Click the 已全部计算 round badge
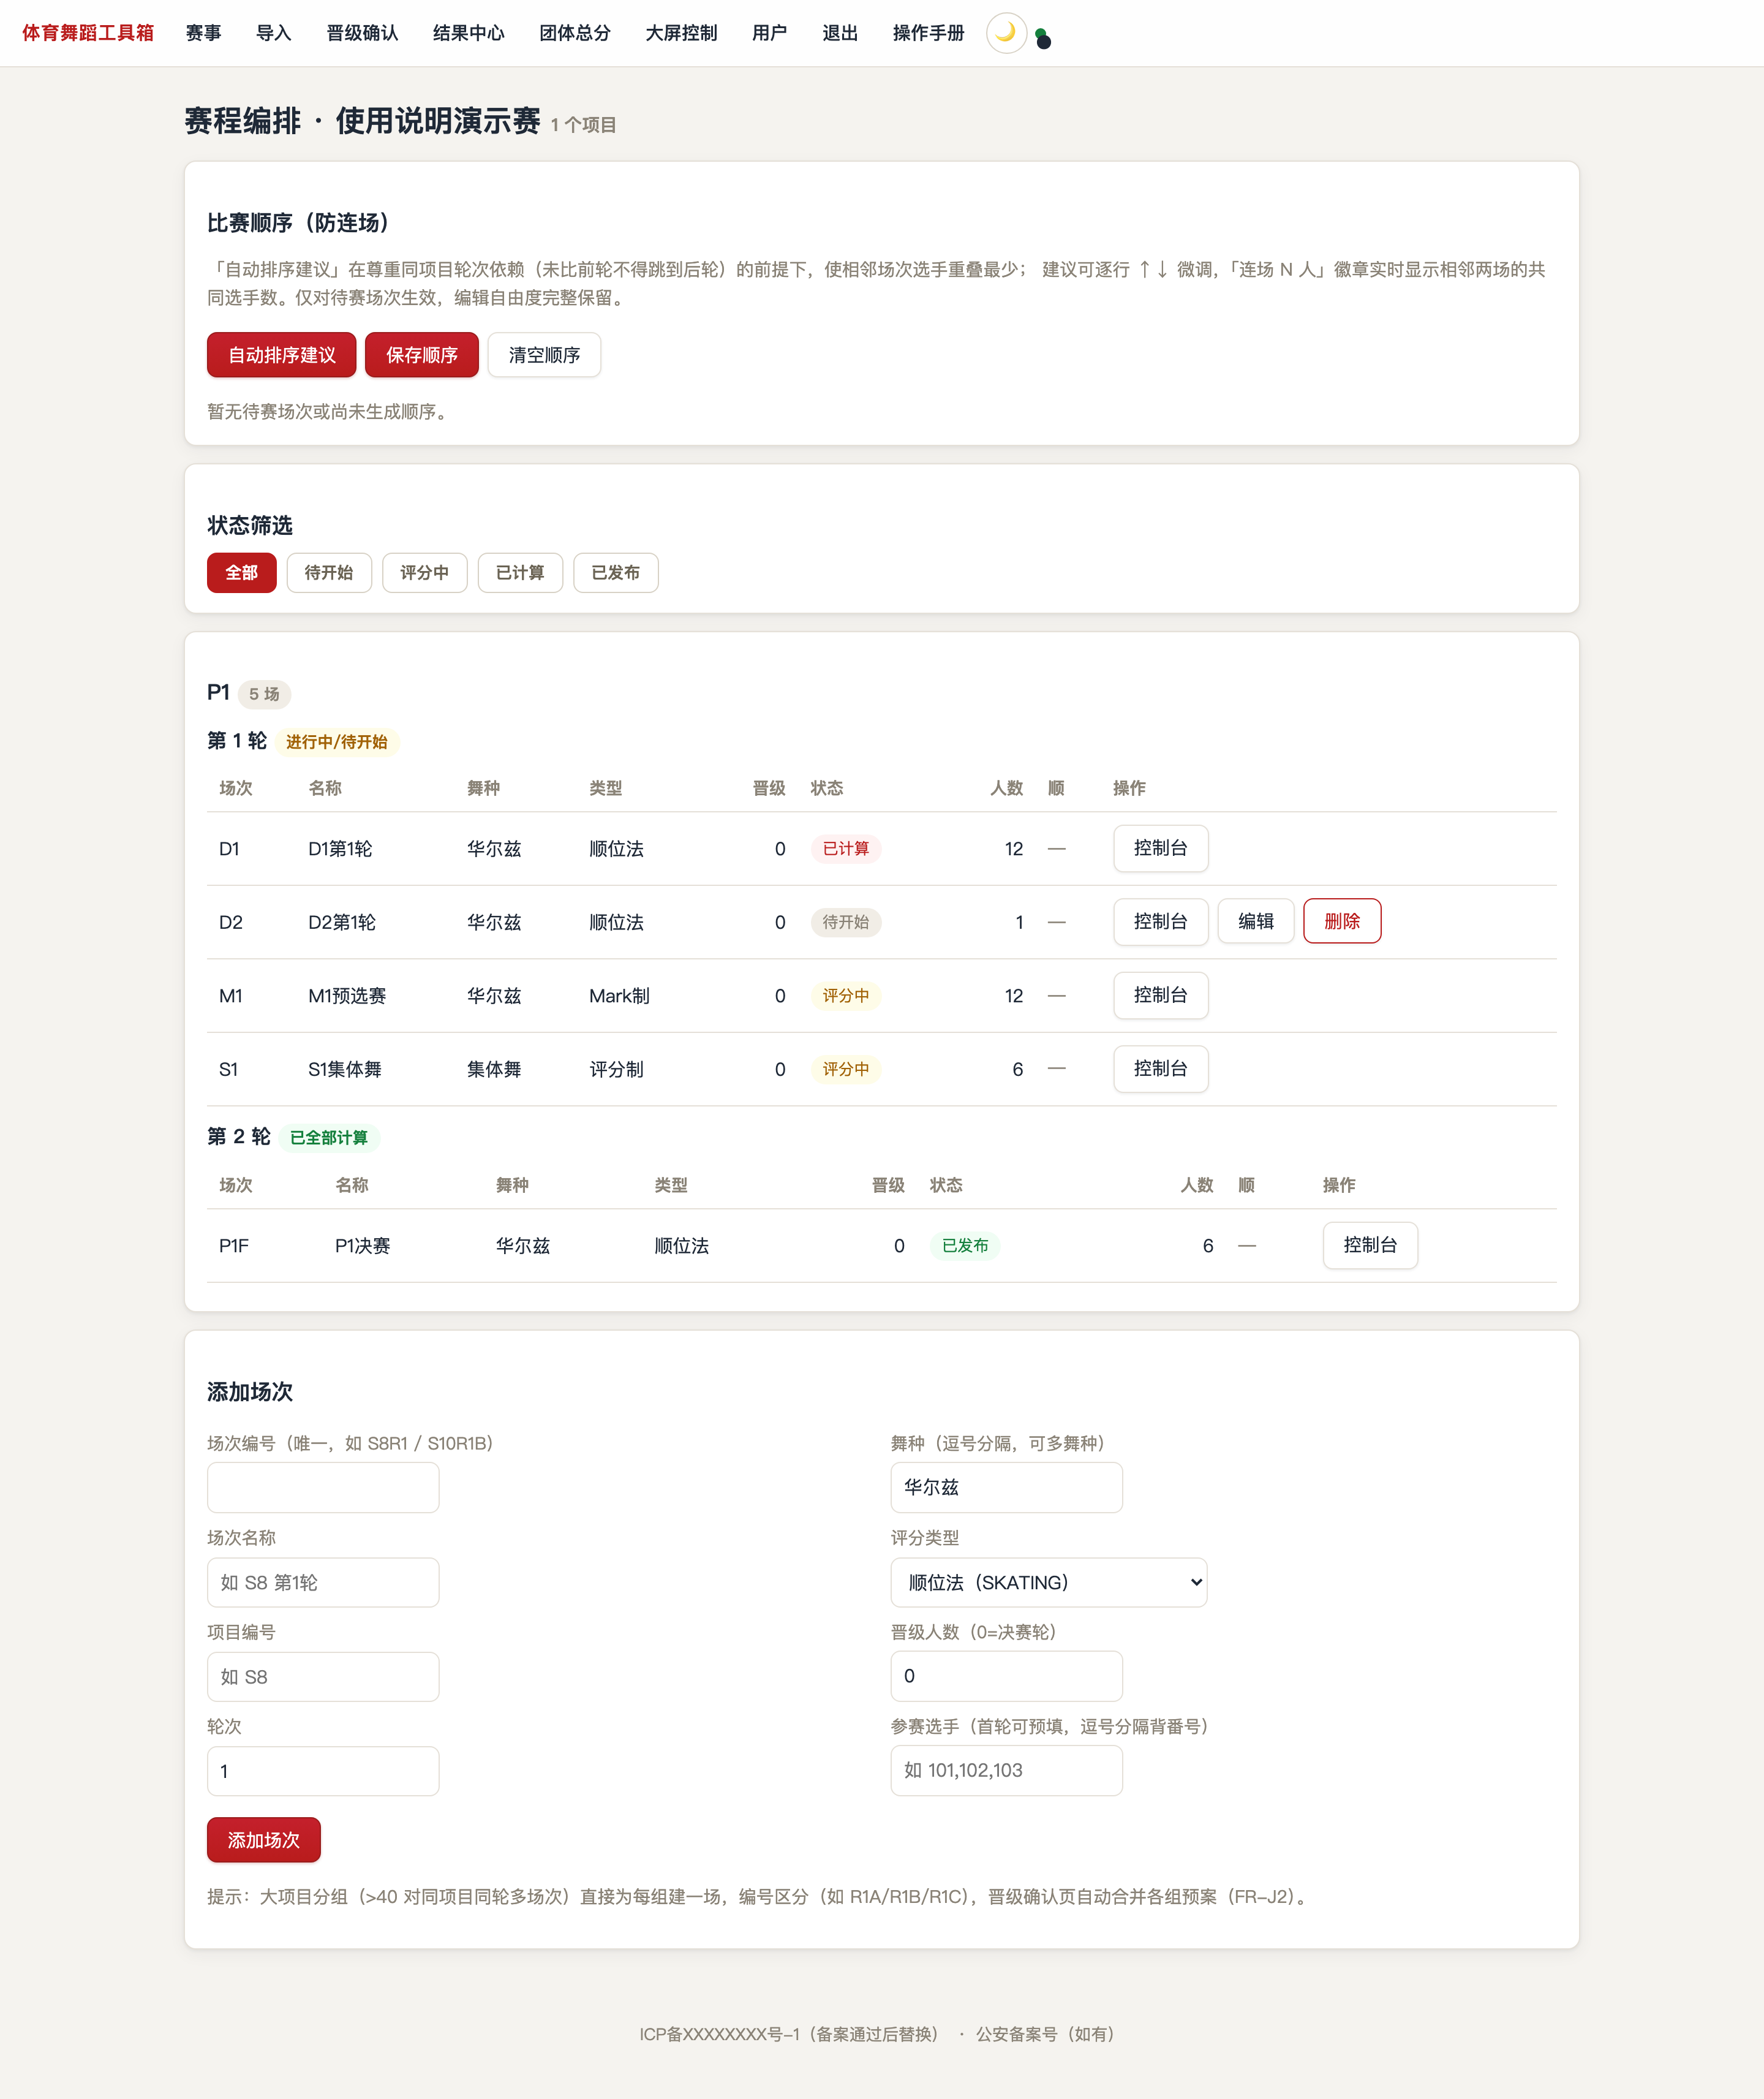Screen dimensions: 1764x2099 tap(328, 1138)
